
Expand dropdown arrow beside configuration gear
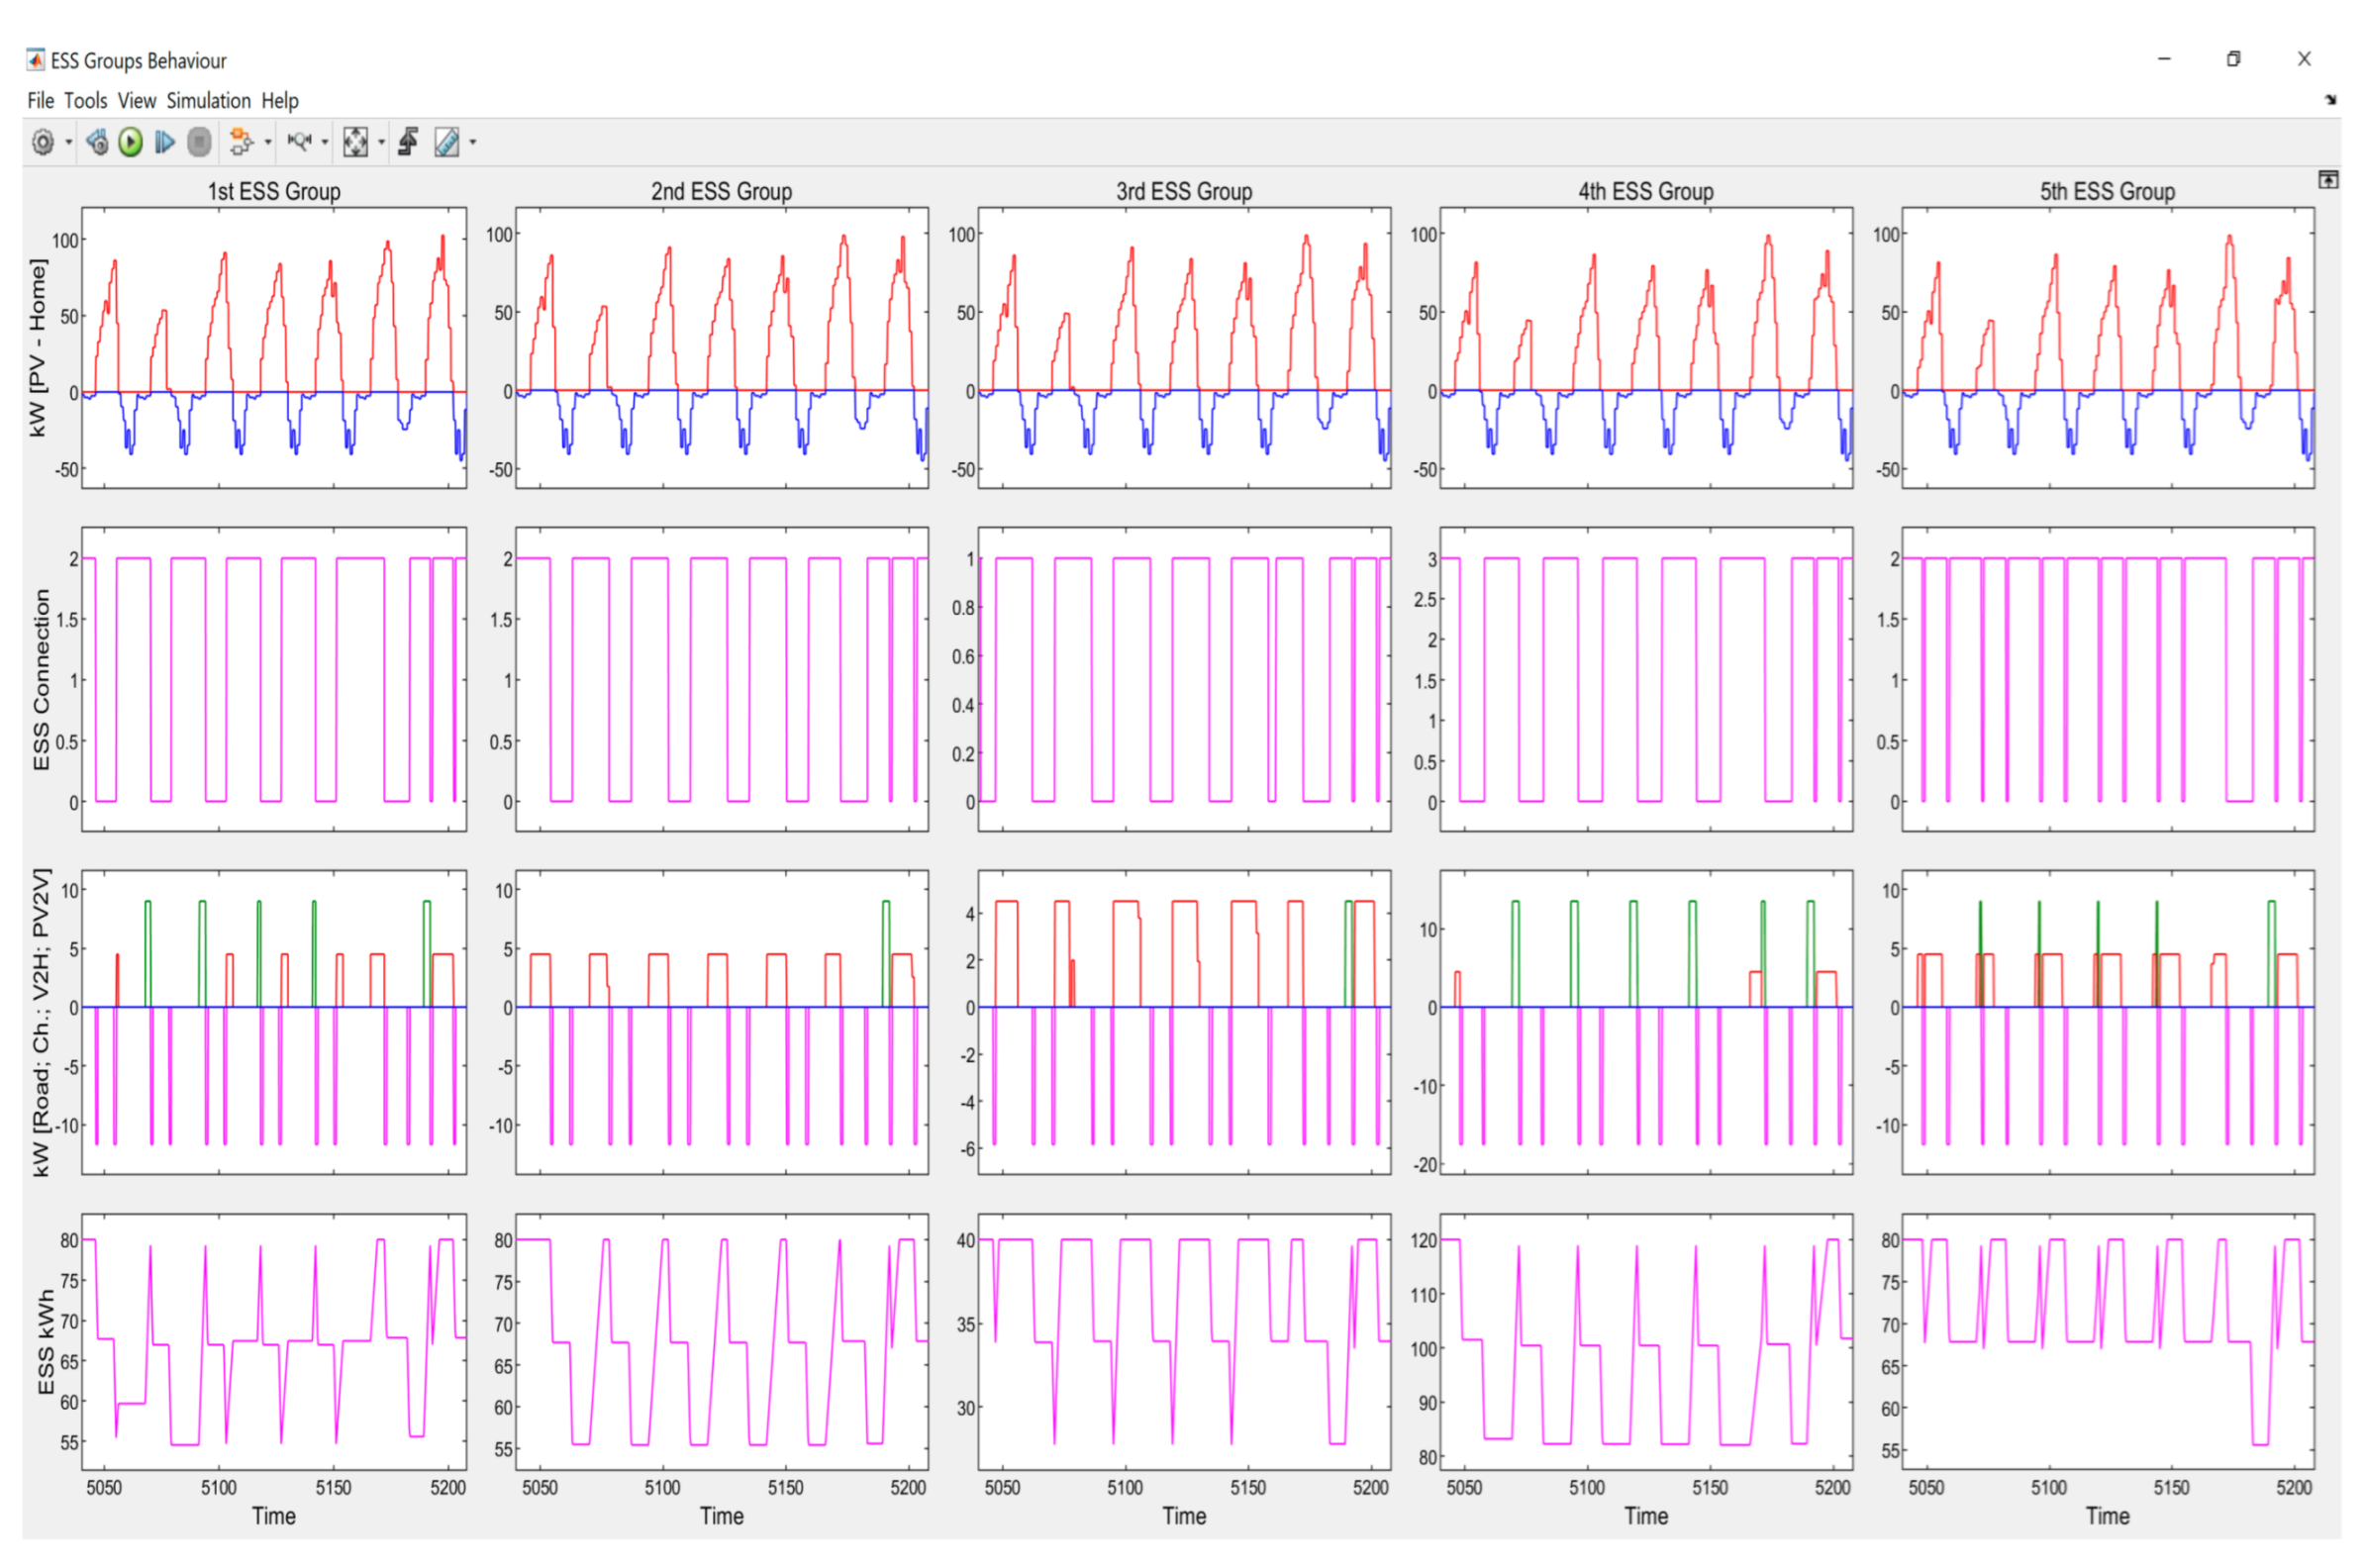(69, 142)
